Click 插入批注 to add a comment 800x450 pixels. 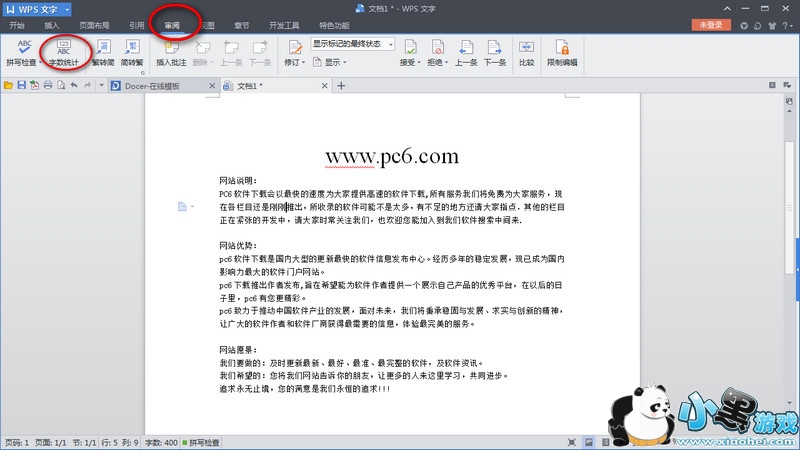(171, 53)
